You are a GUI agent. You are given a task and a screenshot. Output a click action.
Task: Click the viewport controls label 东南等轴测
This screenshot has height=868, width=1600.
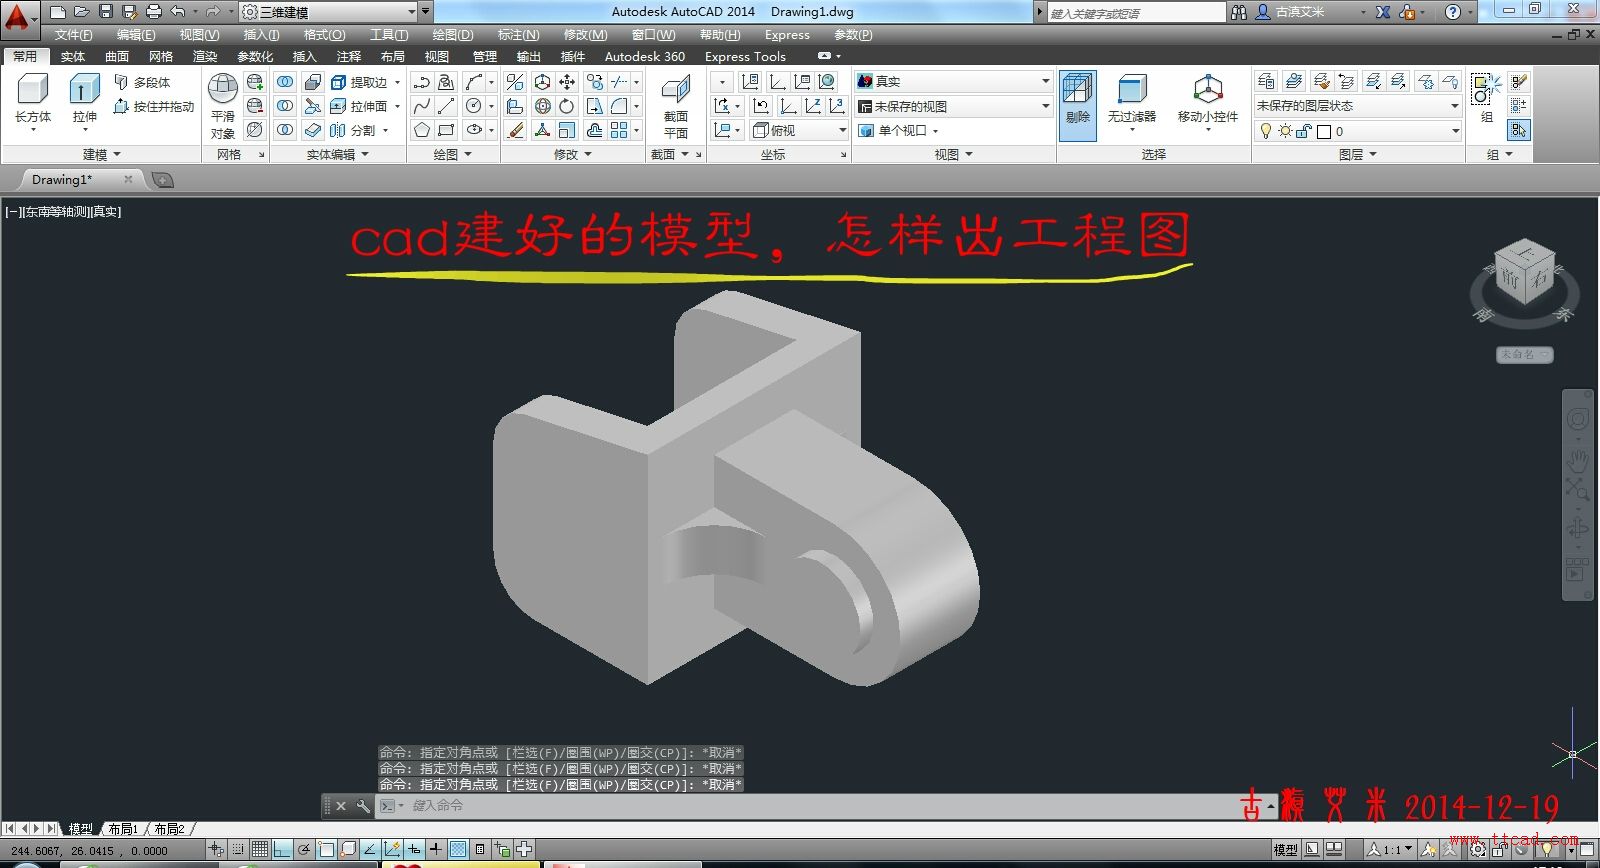click(55, 212)
